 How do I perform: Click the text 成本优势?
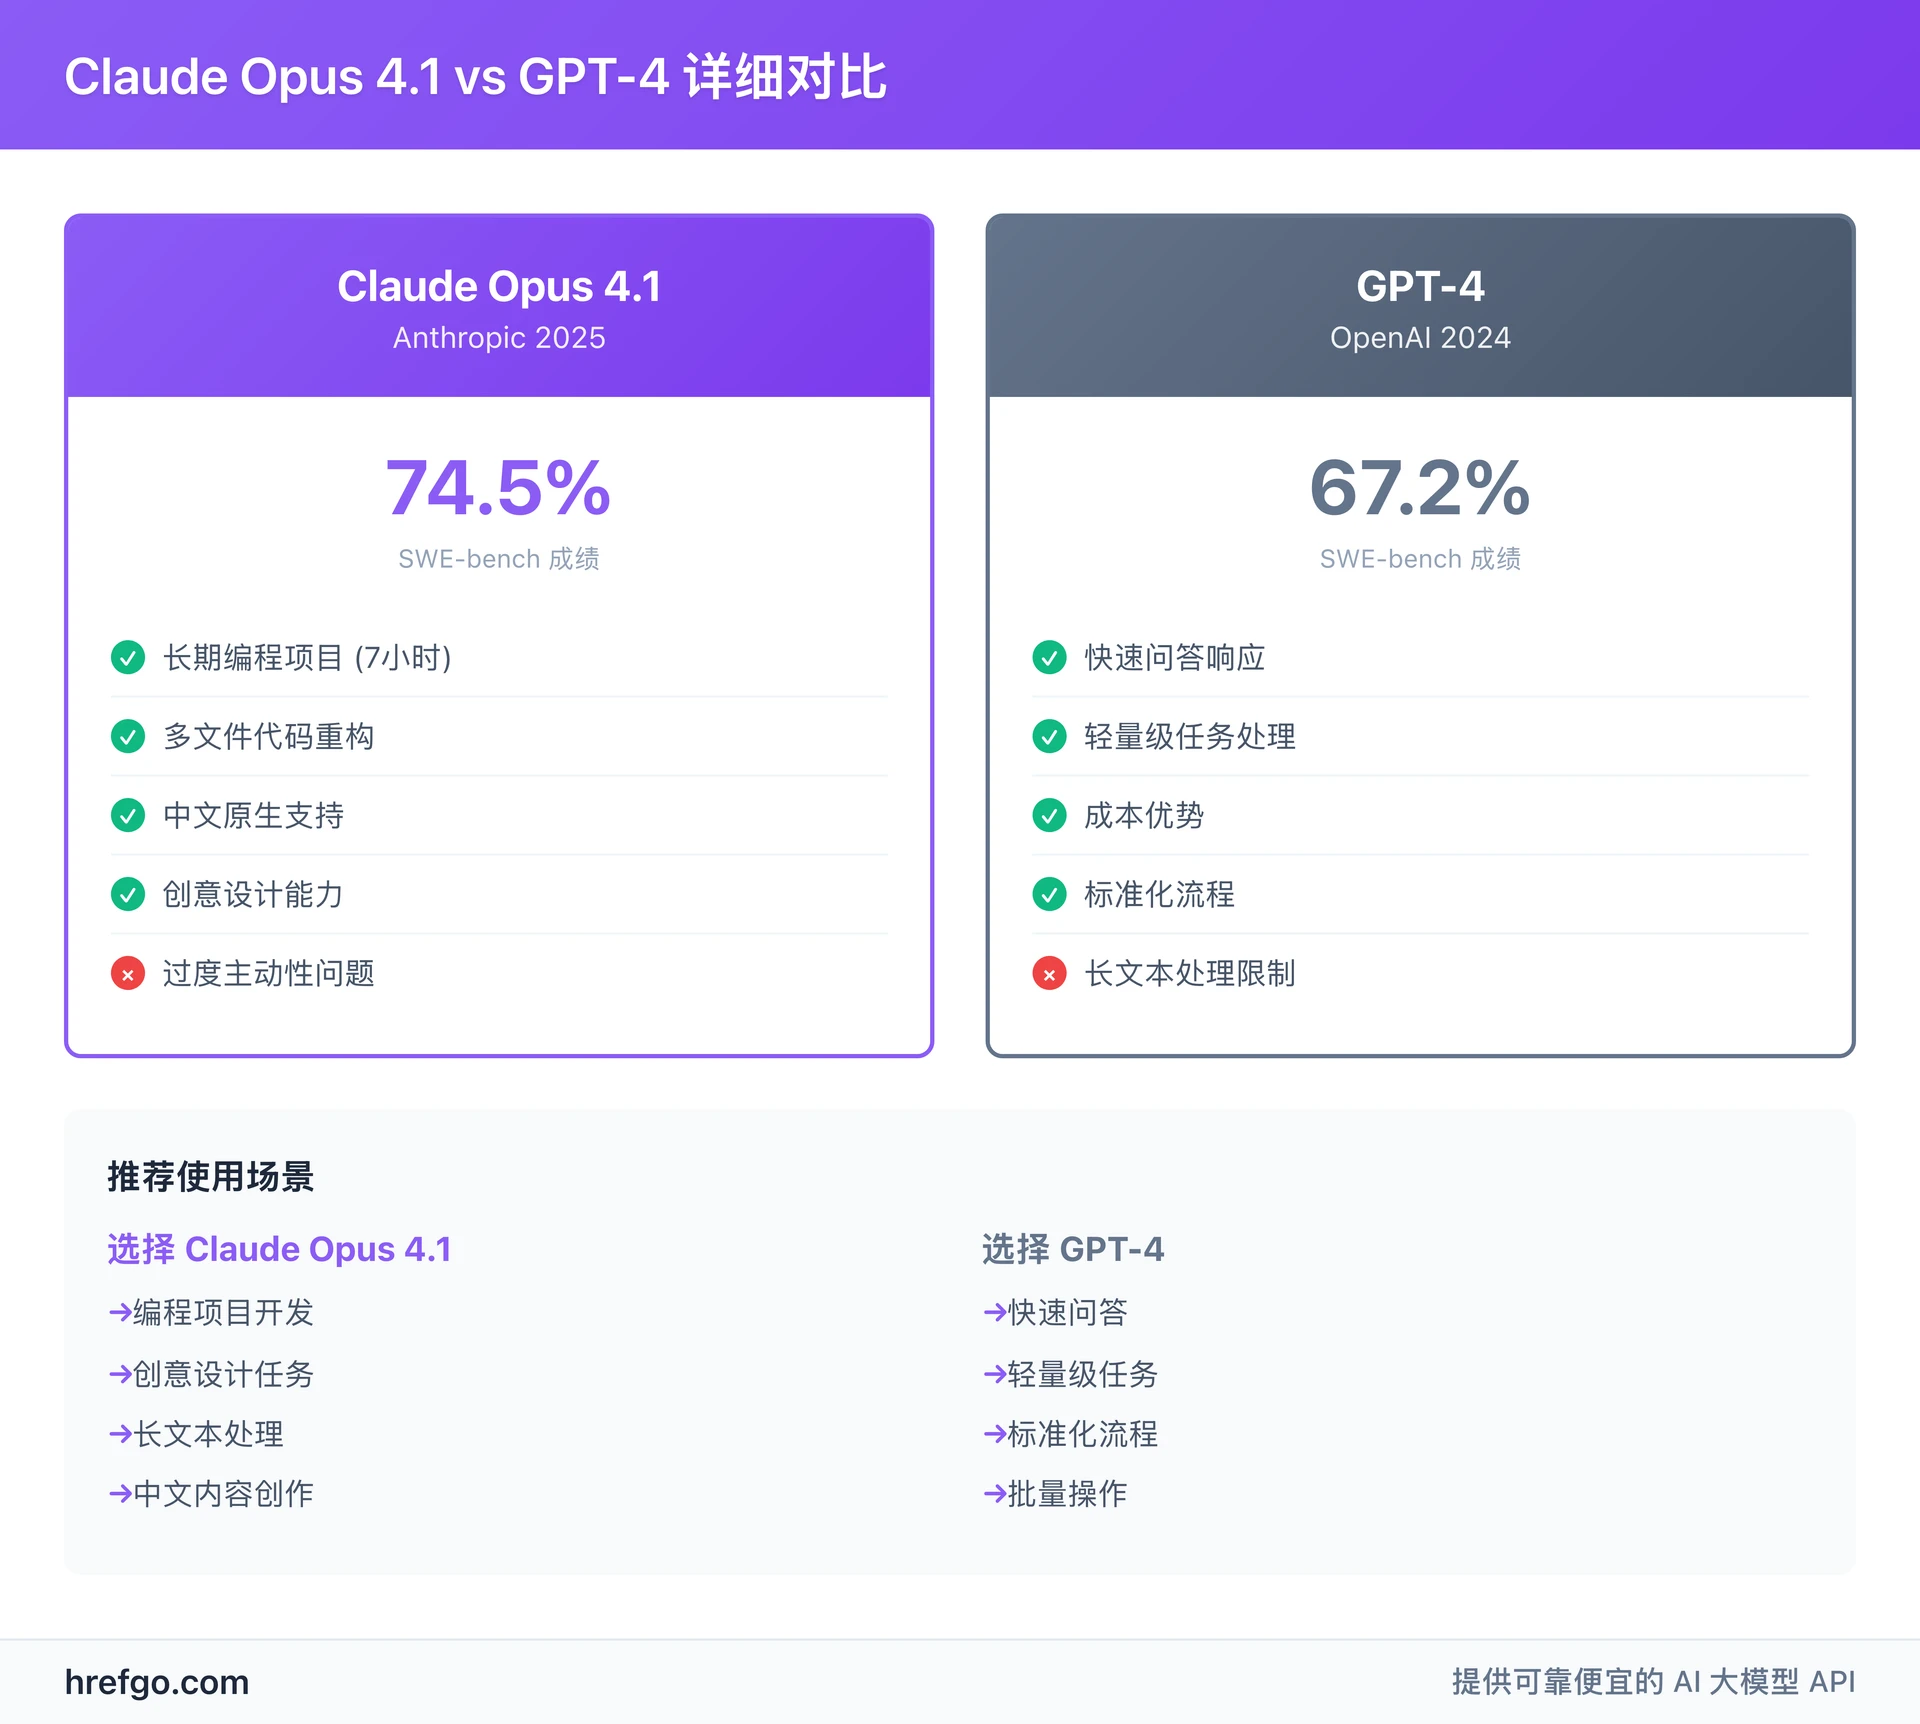[1144, 815]
